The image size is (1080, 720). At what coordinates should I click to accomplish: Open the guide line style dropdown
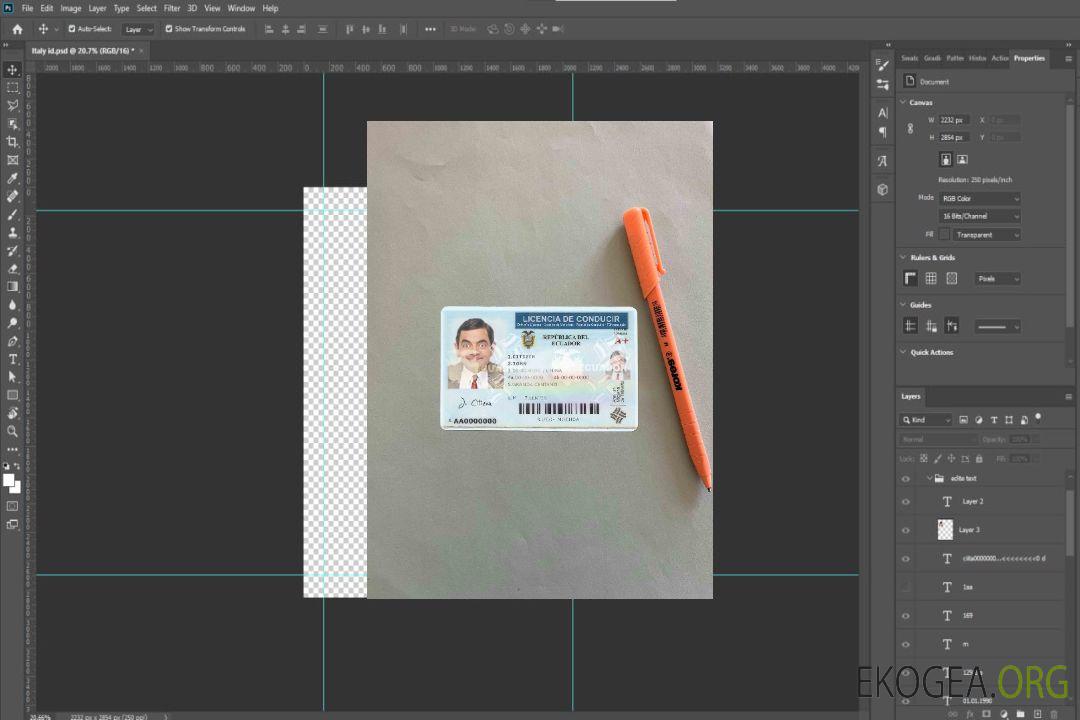997,327
